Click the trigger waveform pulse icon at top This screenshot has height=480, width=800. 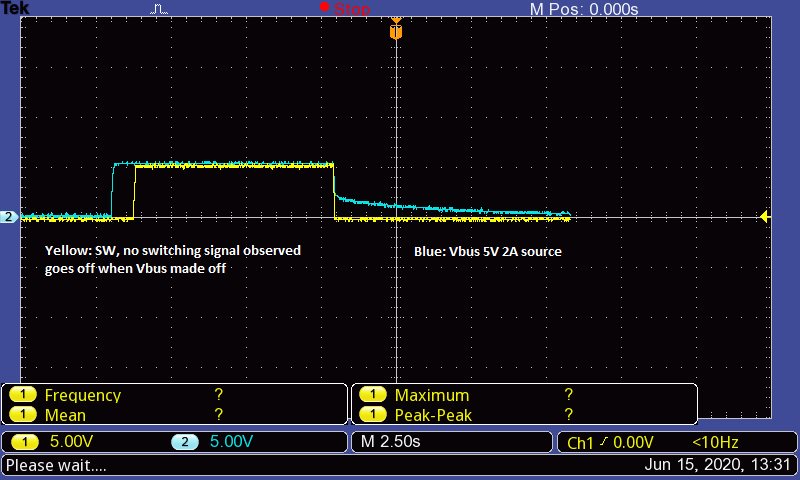click(x=159, y=9)
